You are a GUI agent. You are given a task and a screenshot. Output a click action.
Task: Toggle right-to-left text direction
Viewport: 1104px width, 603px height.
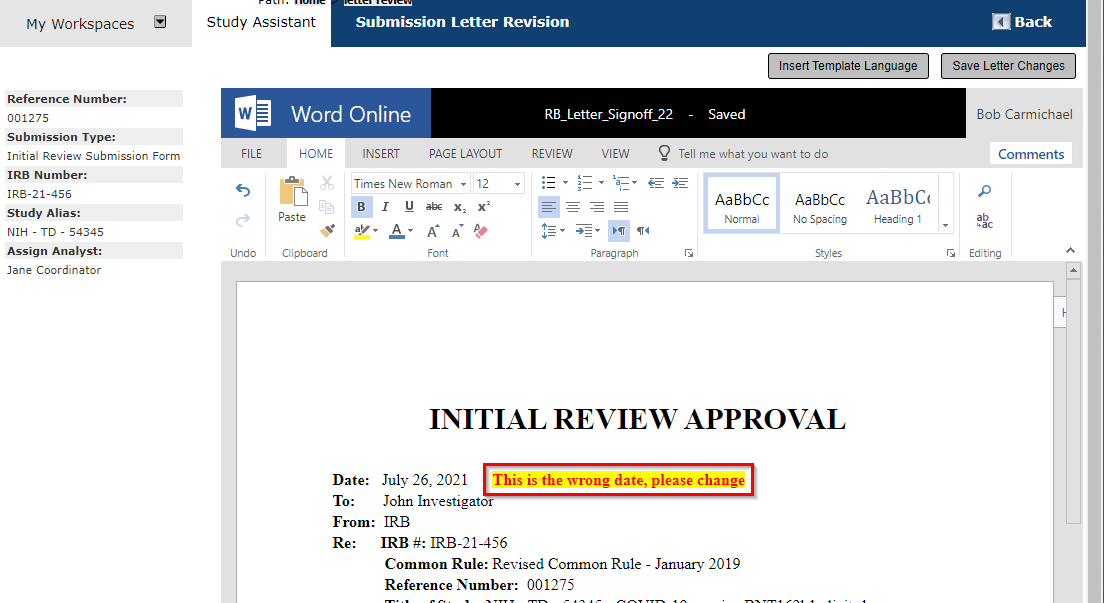[643, 230]
